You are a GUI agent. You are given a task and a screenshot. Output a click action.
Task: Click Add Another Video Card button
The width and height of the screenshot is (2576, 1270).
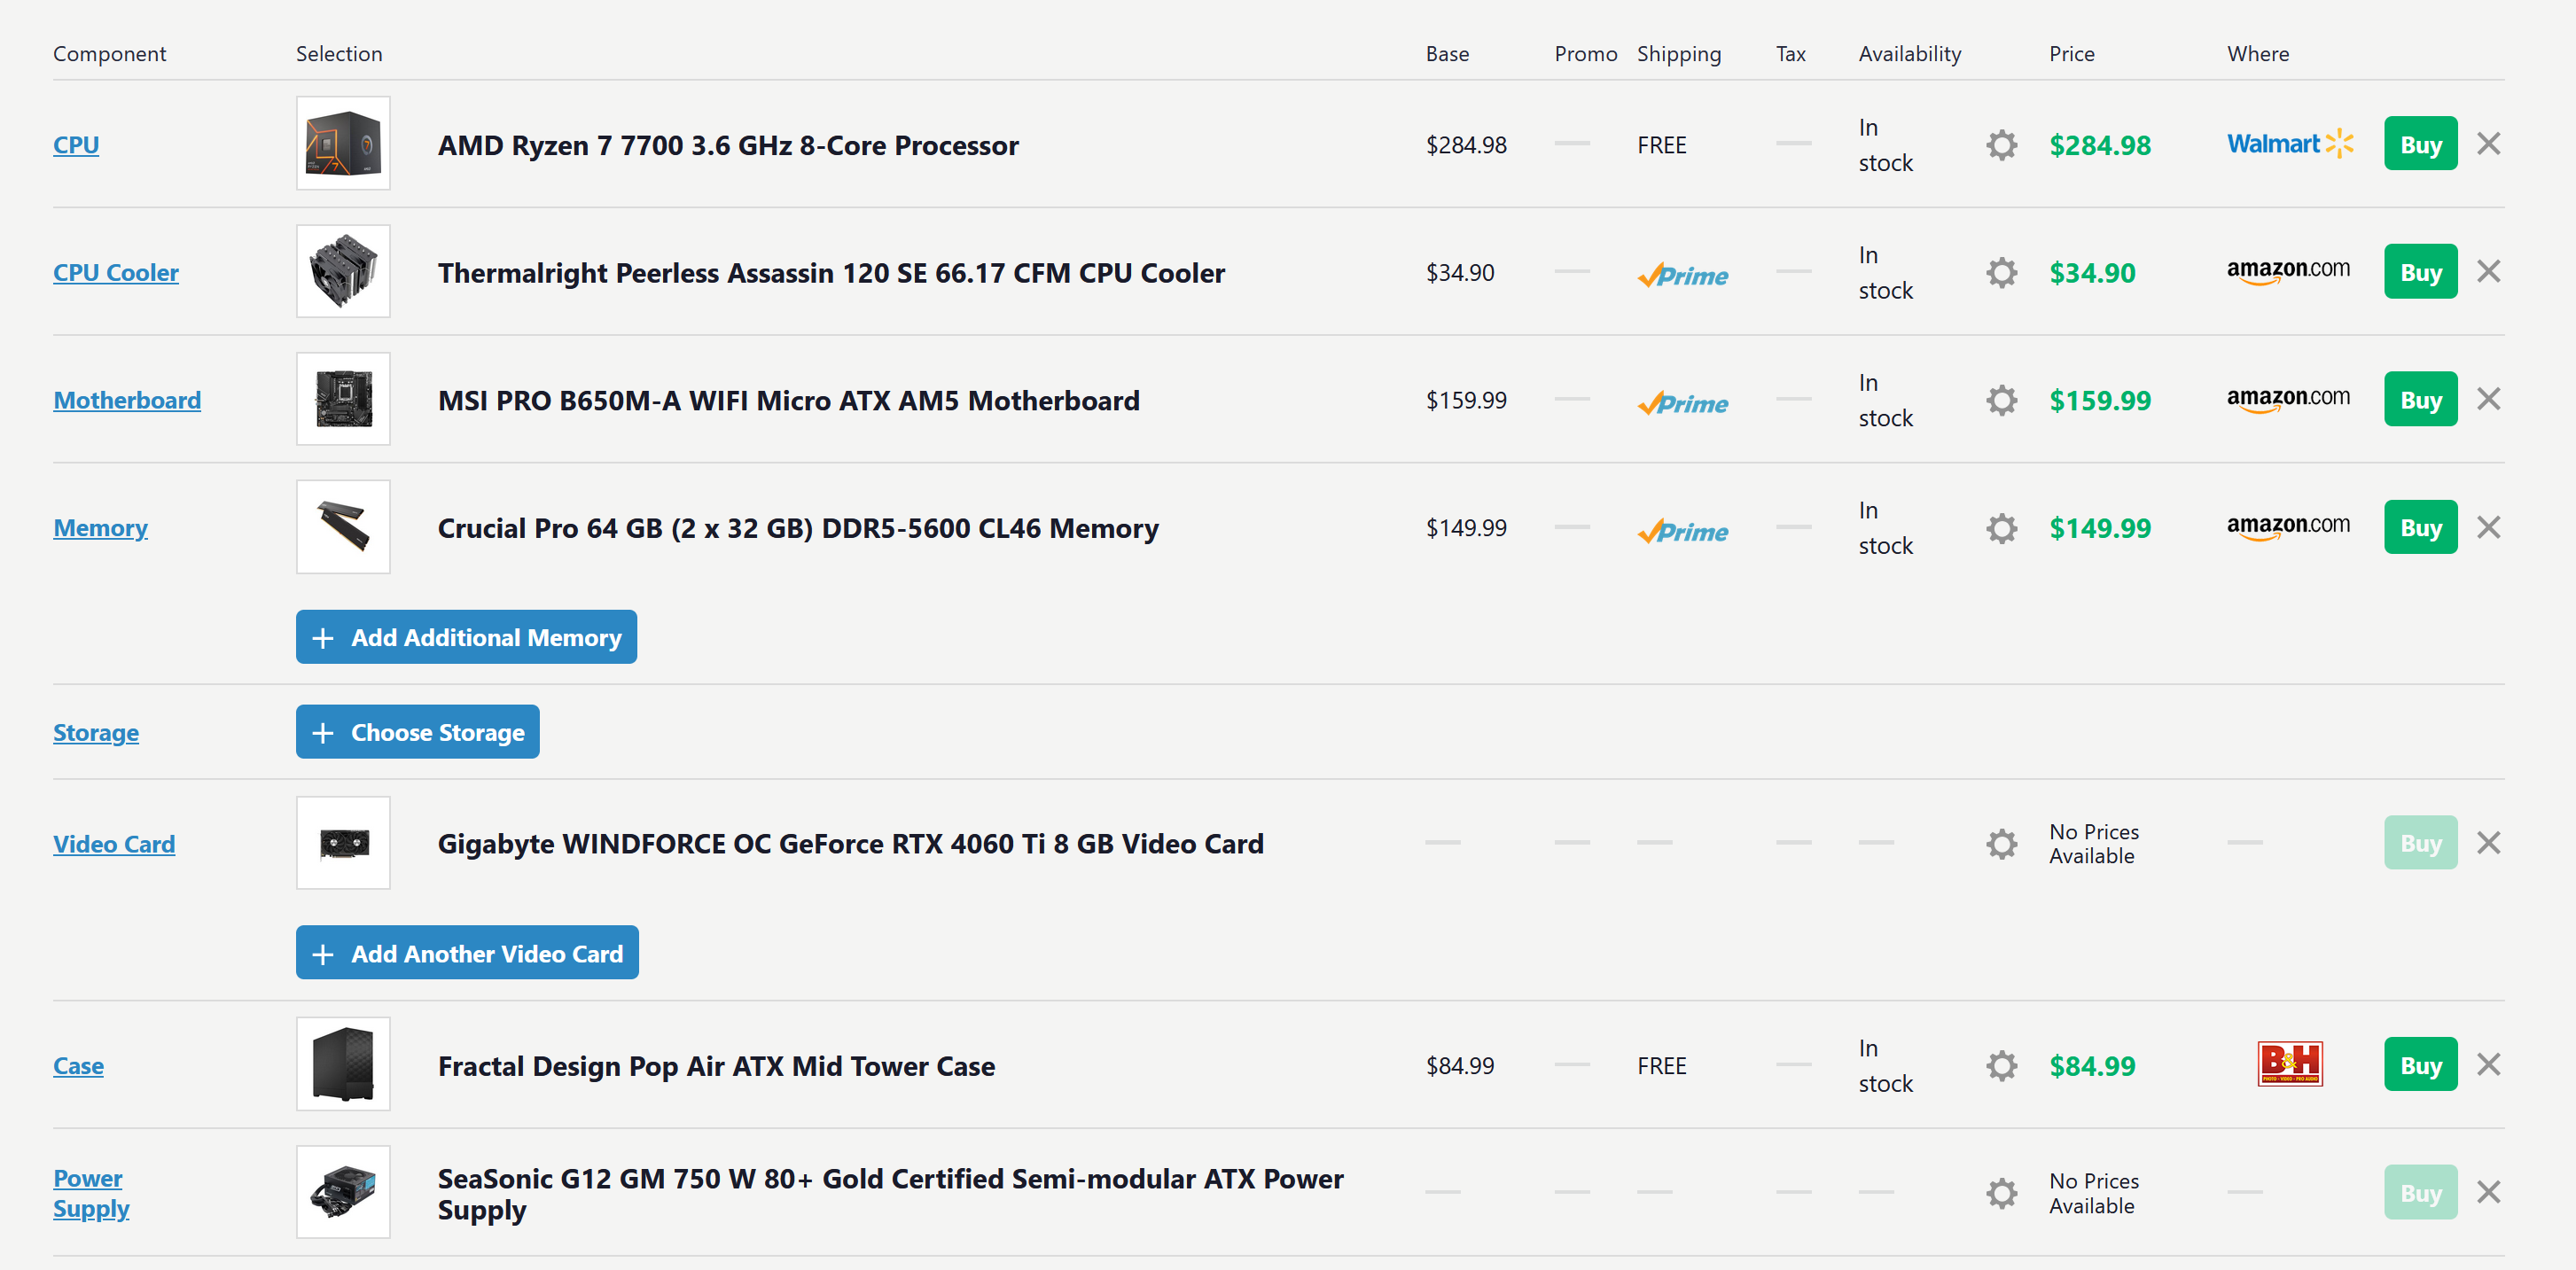coord(467,953)
